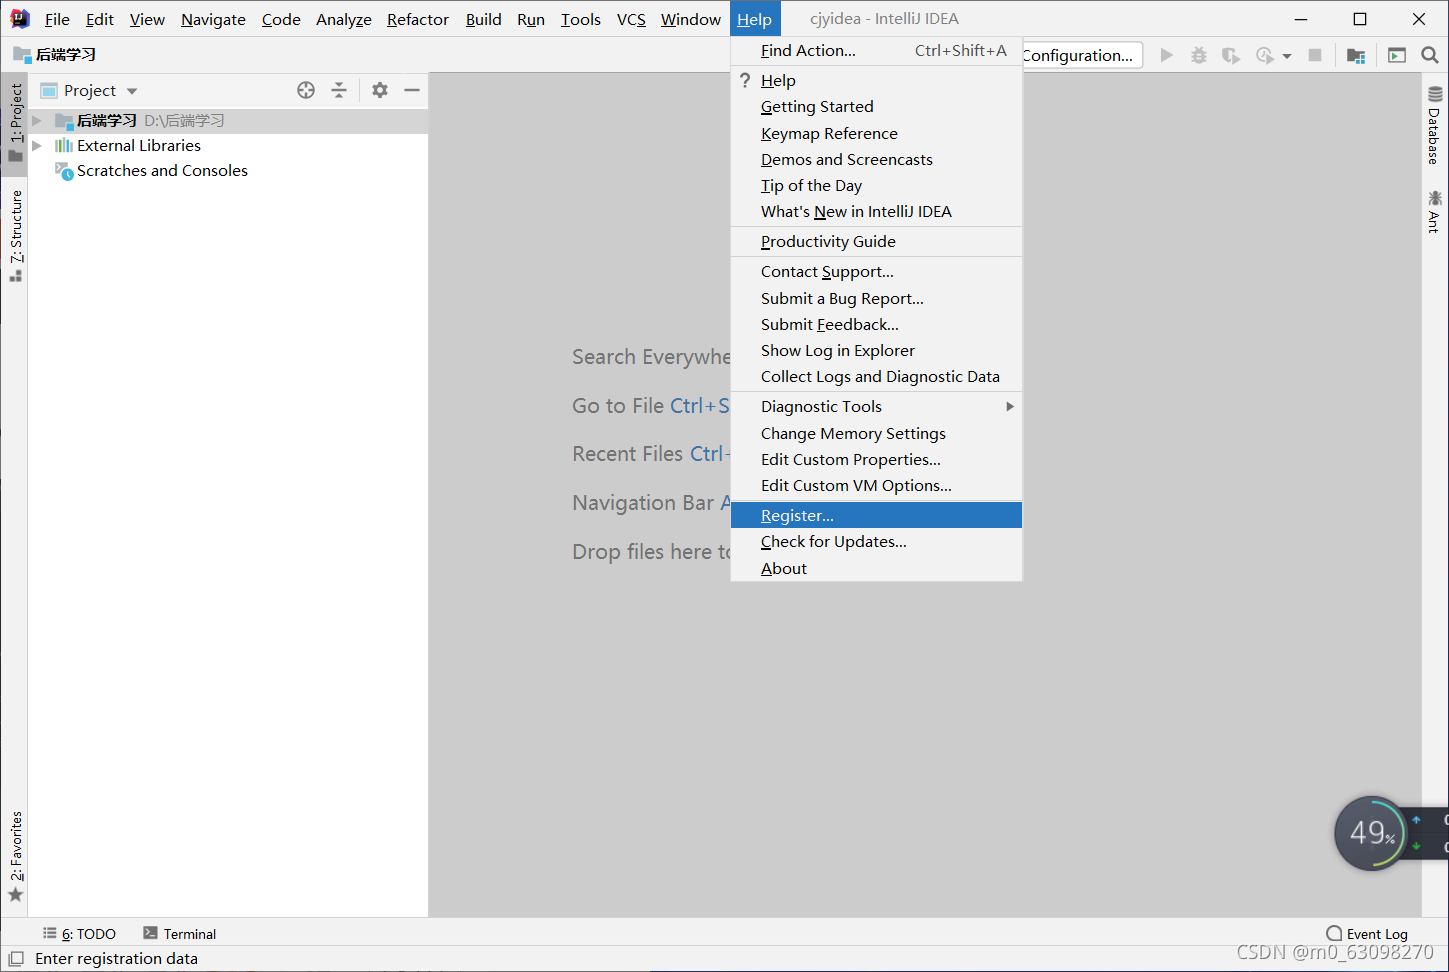Open the File menu
Viewport: 1449px width, 972px height.
[x=57, y=19]
